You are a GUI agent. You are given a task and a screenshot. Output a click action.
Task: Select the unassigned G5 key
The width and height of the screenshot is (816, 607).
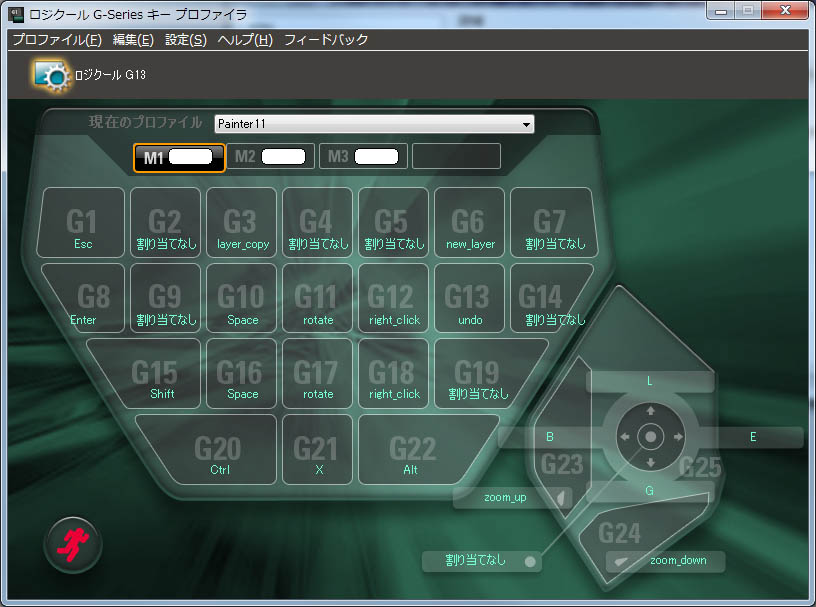[393, 223]
